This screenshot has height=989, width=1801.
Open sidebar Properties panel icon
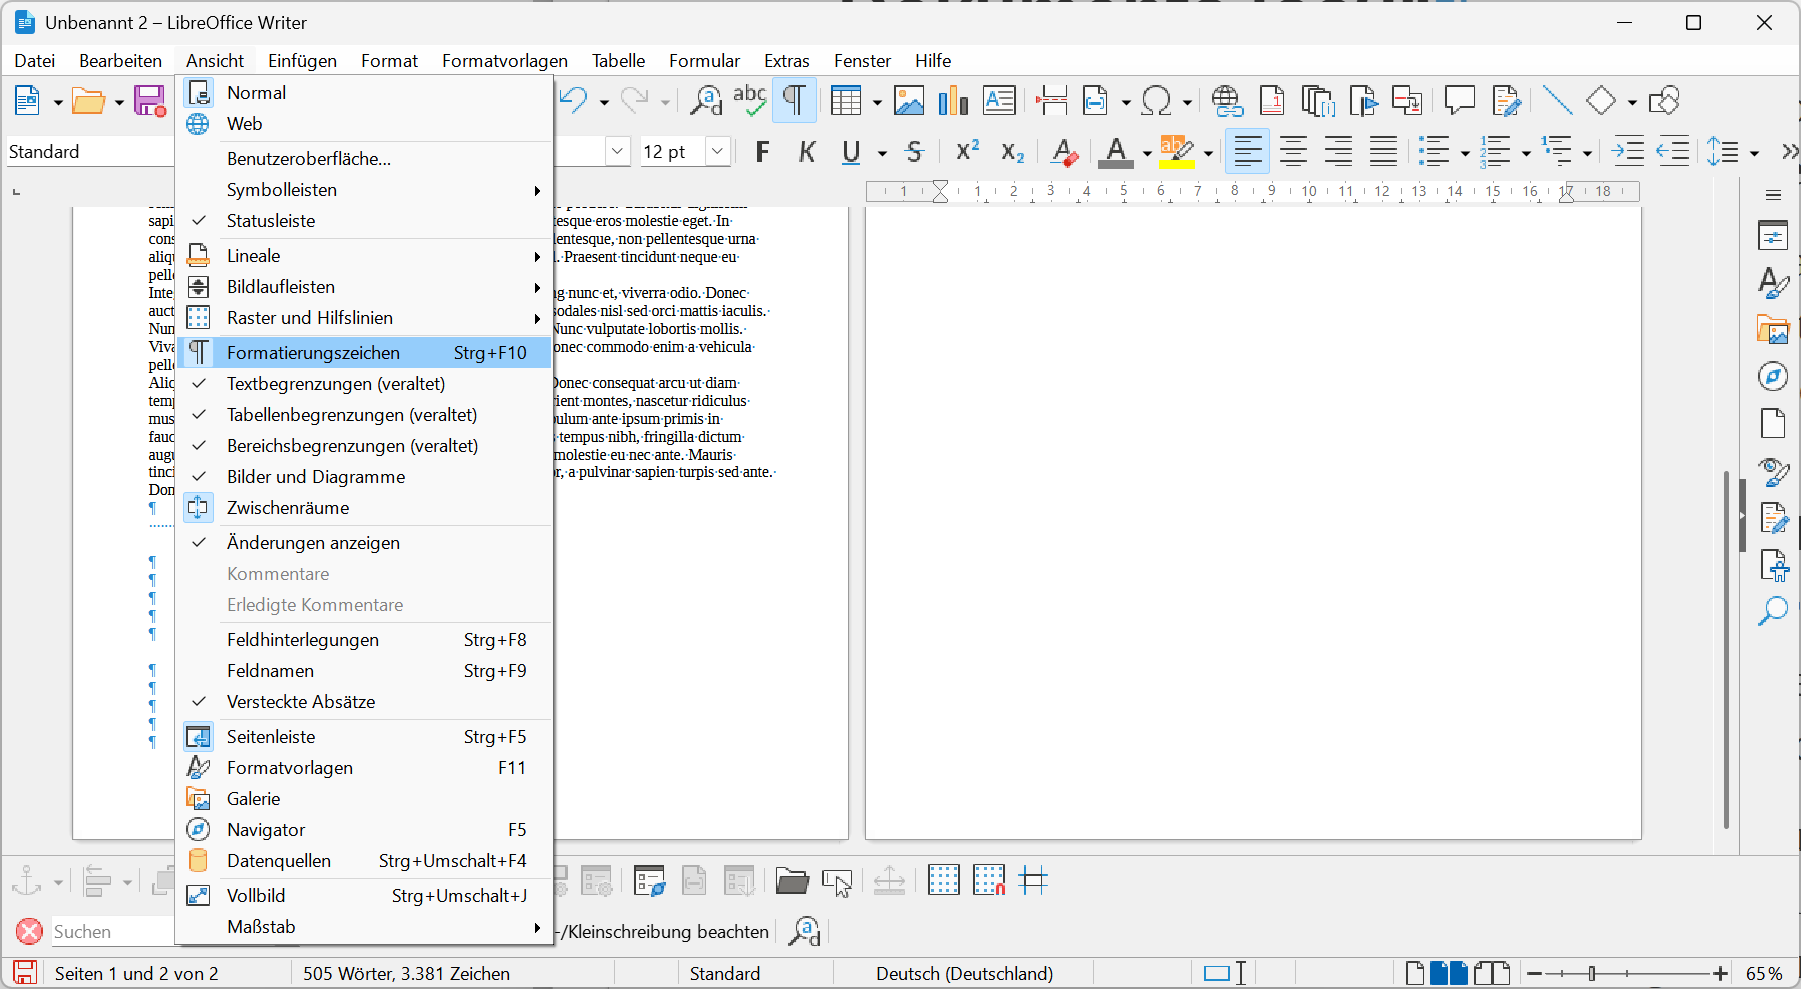pyautogui.click(x=1773, y=237)
